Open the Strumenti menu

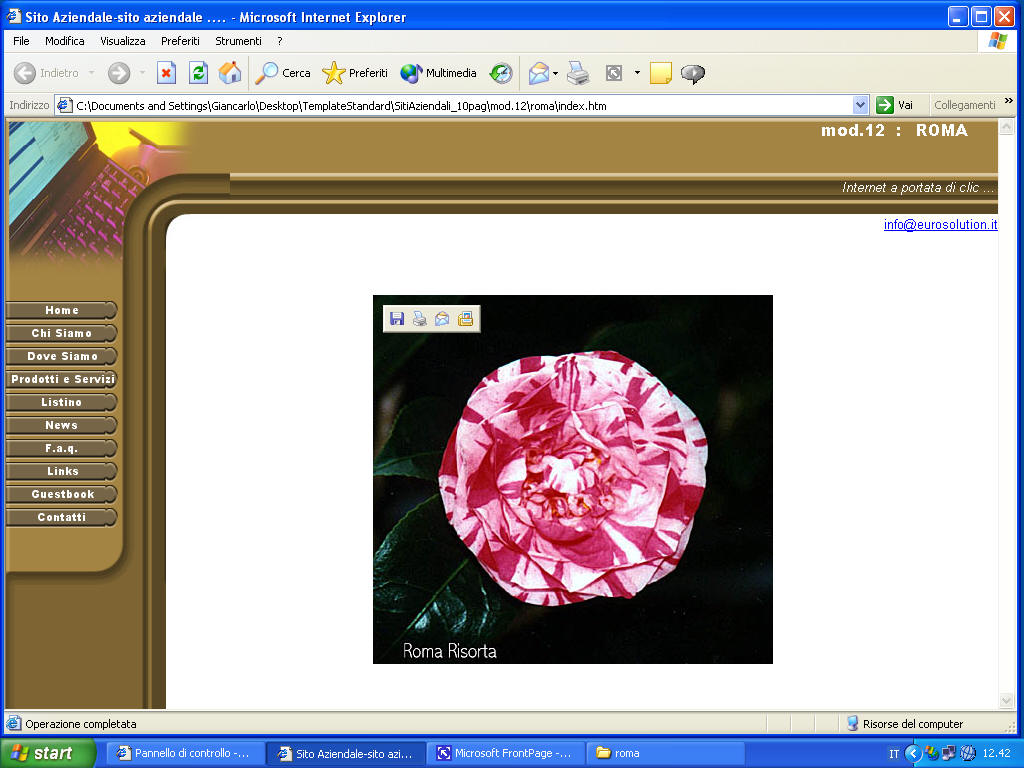pos(238,40)
